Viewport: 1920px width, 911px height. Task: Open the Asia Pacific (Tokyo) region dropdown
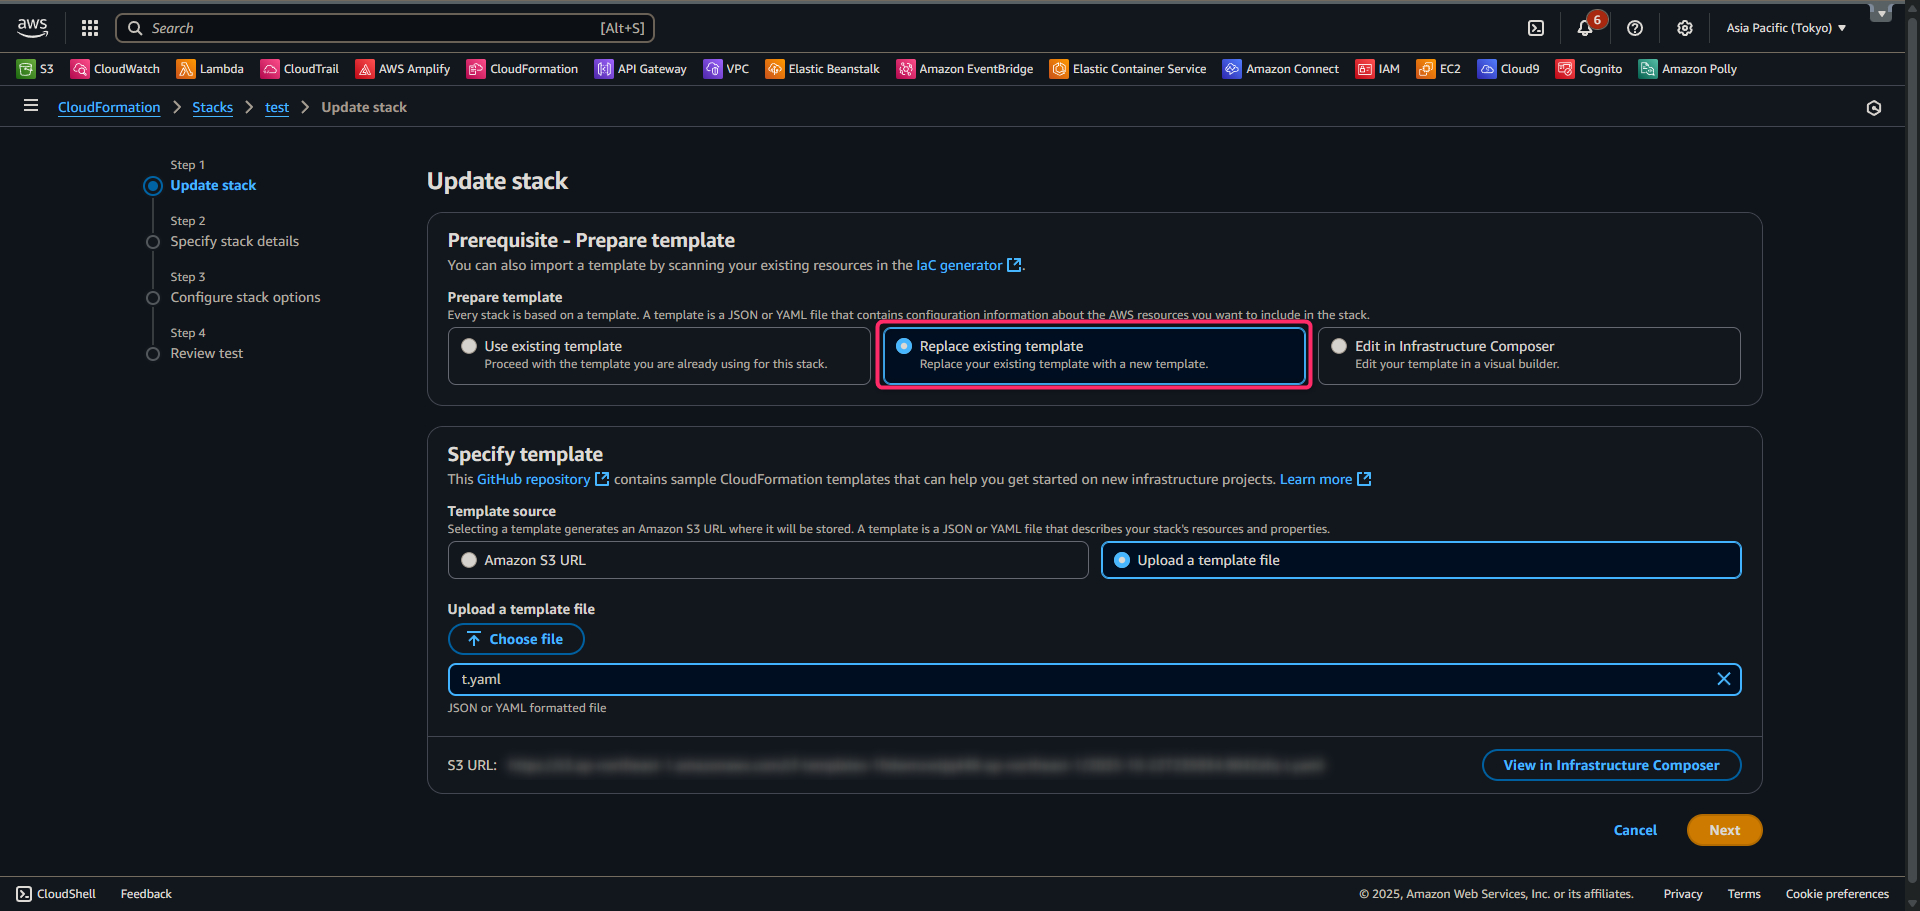tap(1786, 28)
